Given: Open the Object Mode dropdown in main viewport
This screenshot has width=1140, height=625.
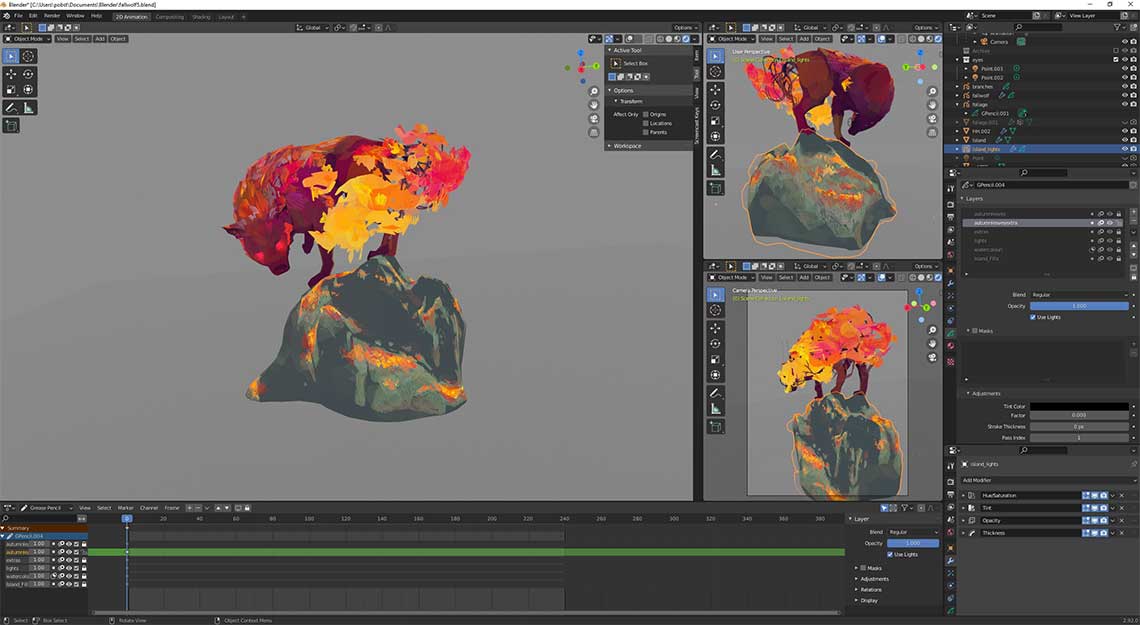Looking at the screenshot, I should [28, 39].
